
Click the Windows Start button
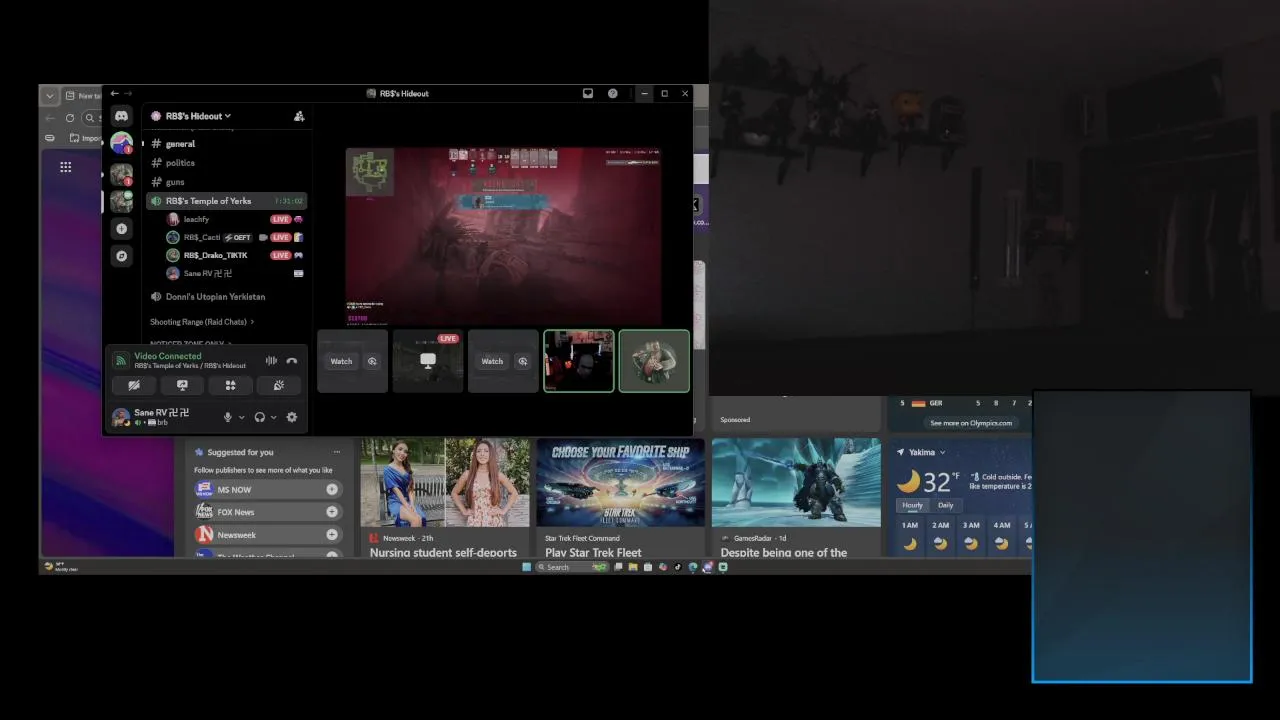(x=527, y=567)
